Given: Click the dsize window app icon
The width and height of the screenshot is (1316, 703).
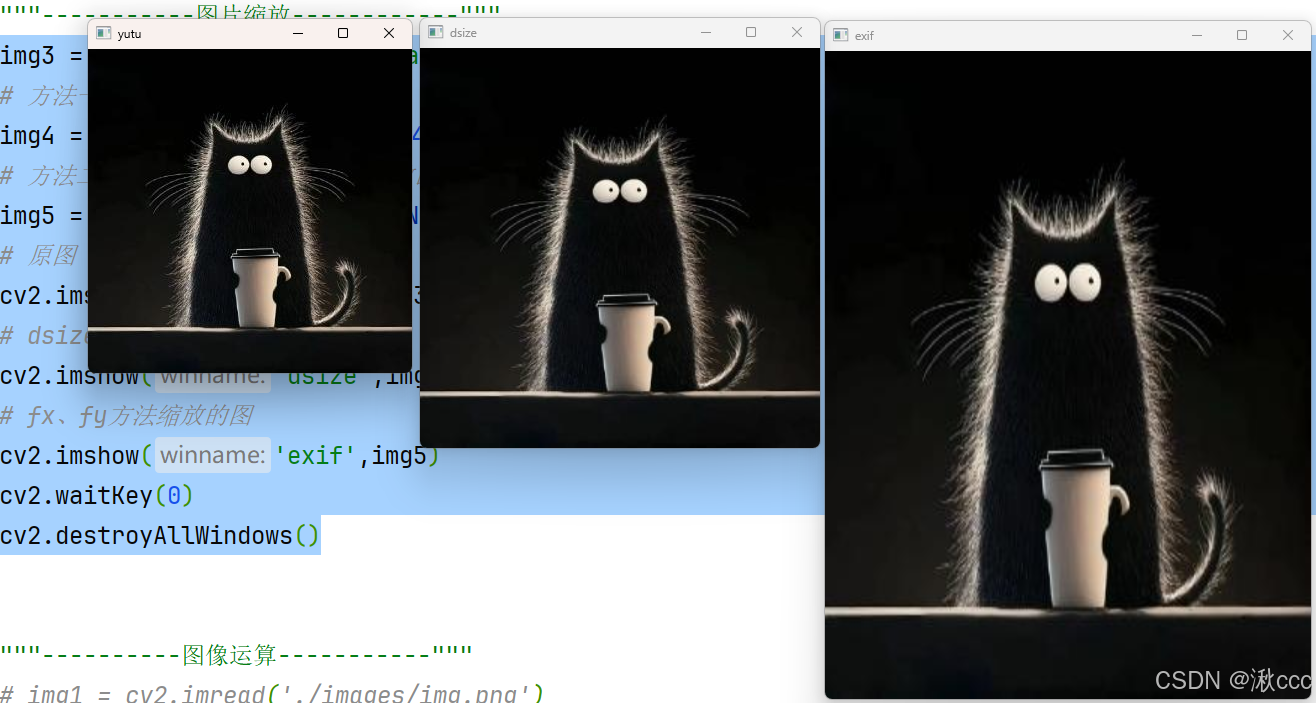Looking at the screenshot, I should [435, 32].
